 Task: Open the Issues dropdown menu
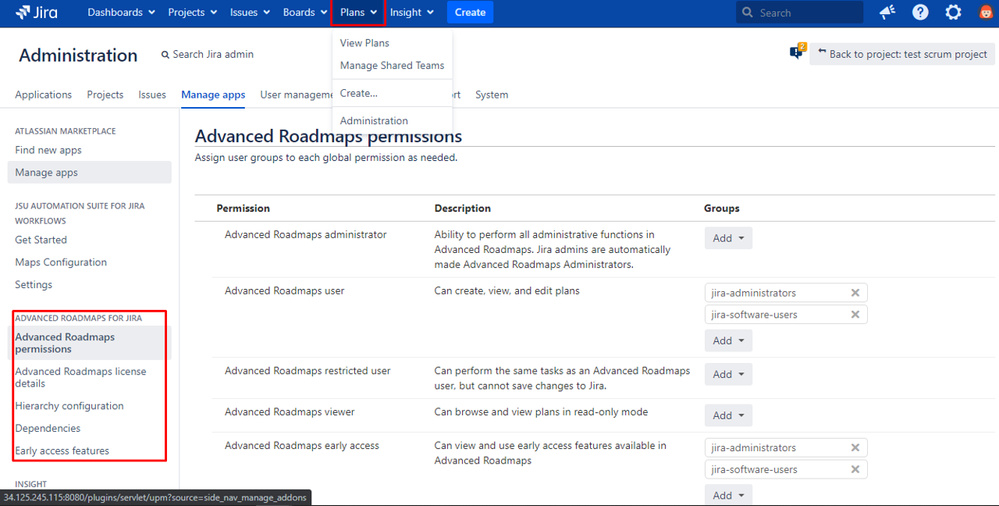coord(250,12)
